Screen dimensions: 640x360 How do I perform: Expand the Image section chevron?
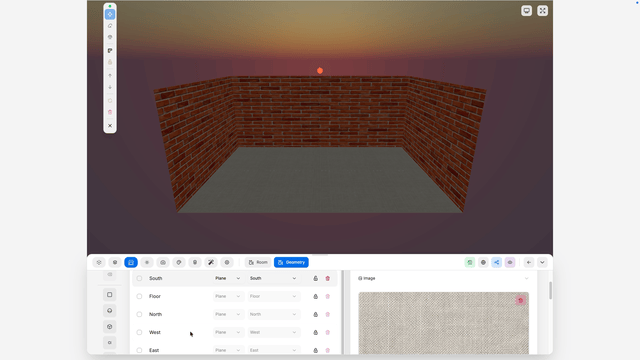pyautogui.click(x=527, y=278)
